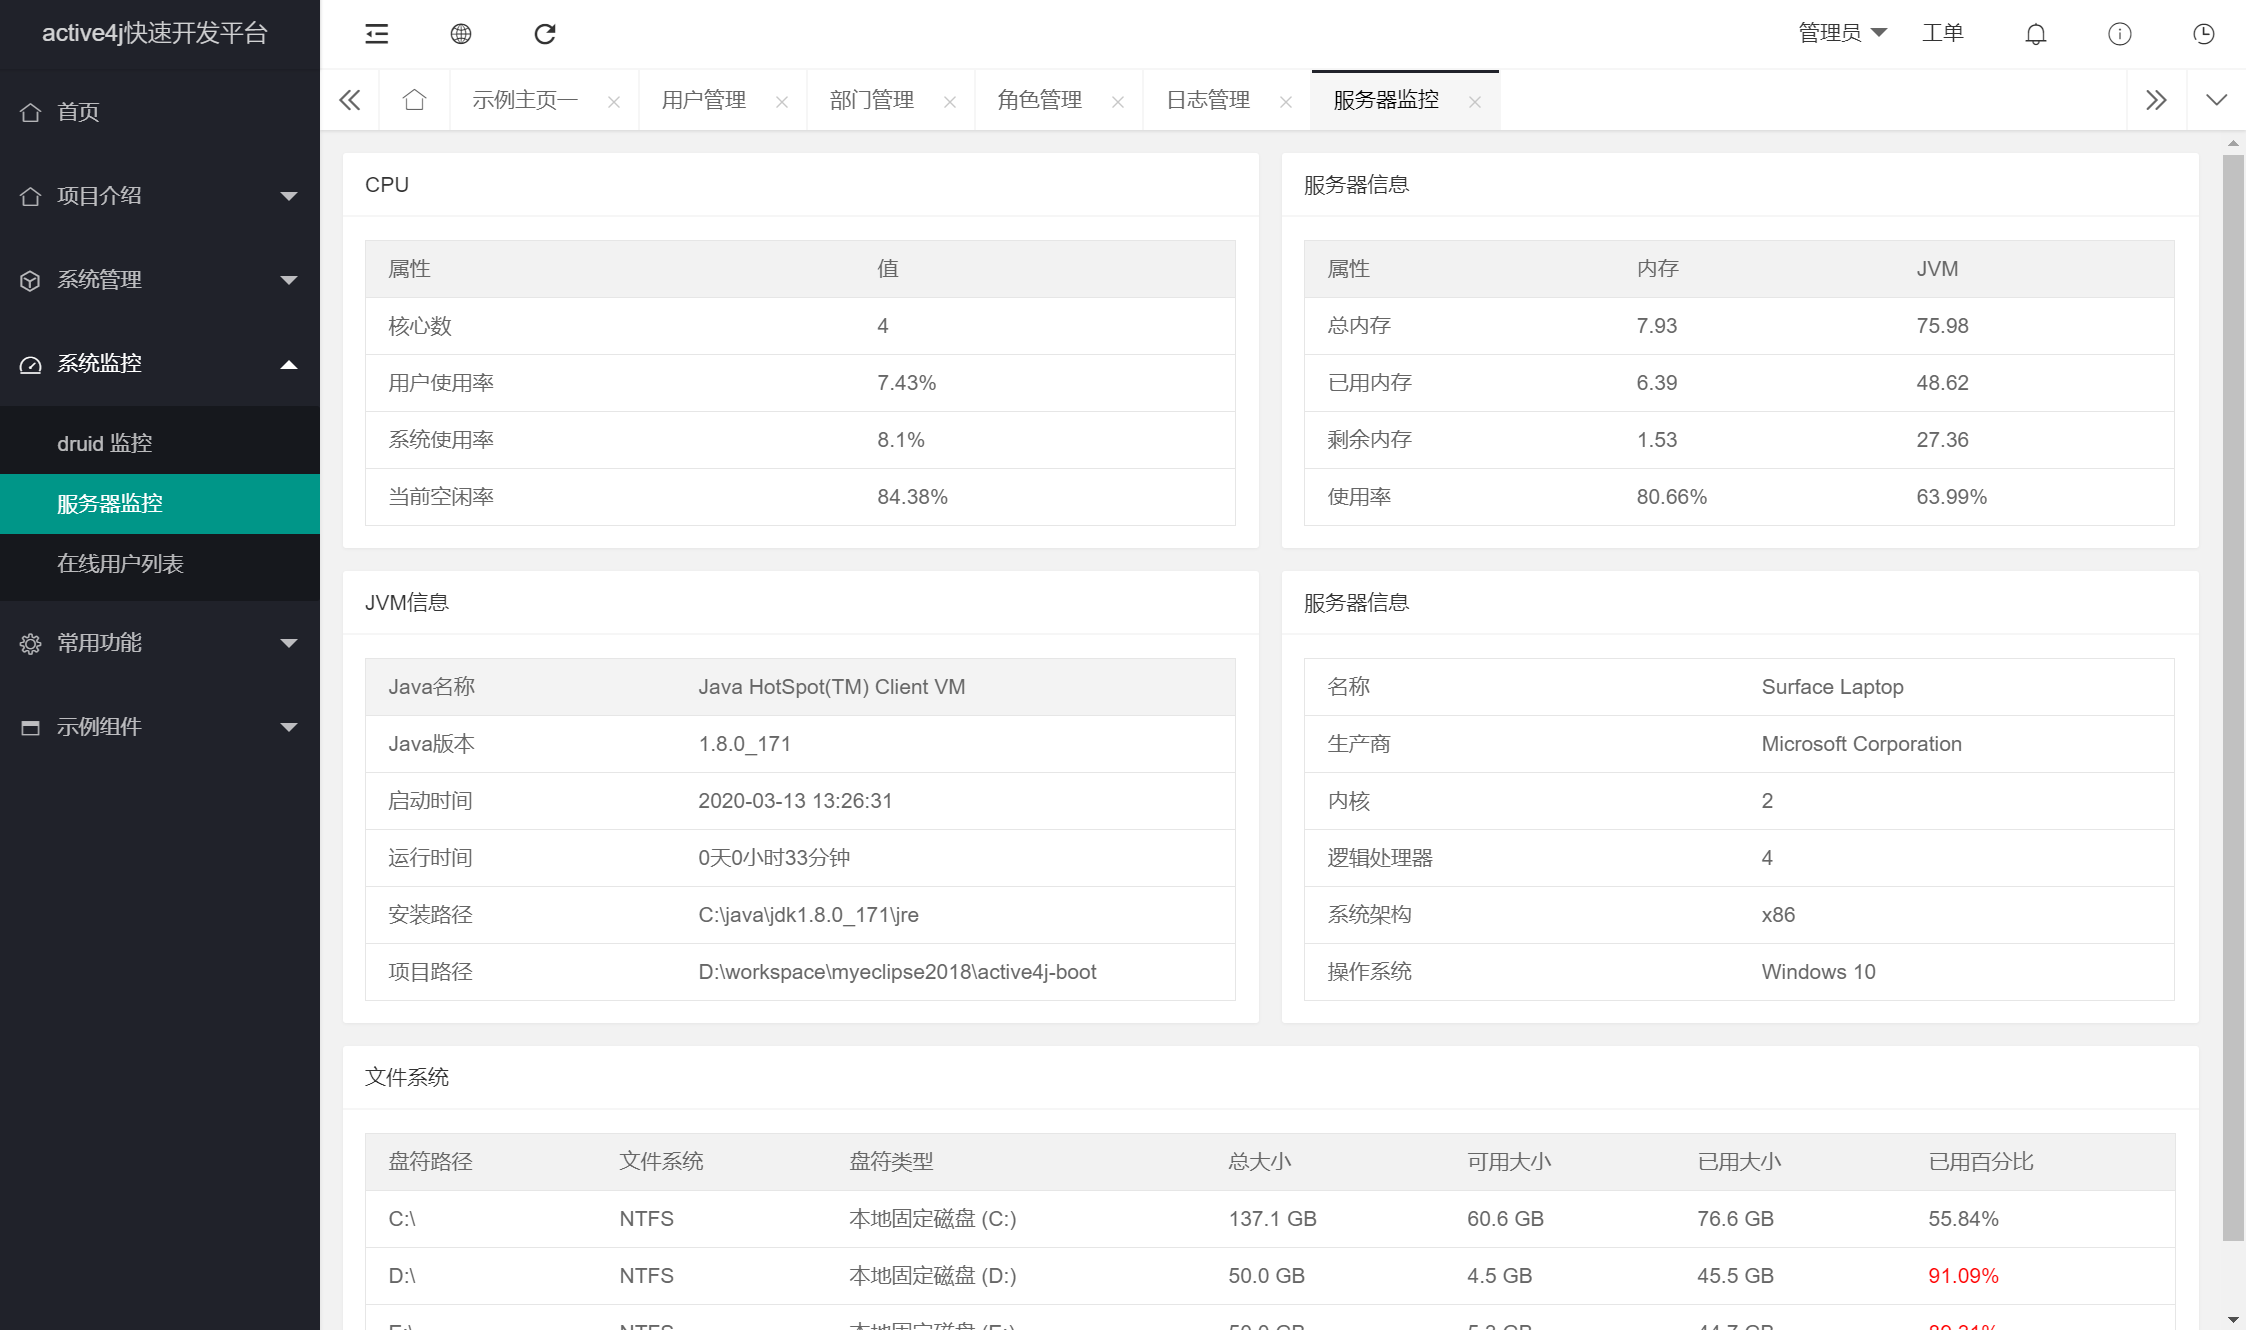The height and width of the screenshot is (1330, 2246).
Task: Click the 首页 house icon in the sidebar
Action: pyautogui.click(x=31, y=112)
